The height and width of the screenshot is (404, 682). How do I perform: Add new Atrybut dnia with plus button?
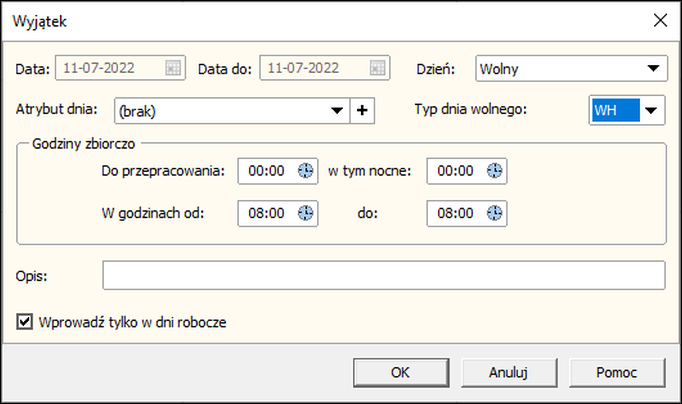(363, 110)
